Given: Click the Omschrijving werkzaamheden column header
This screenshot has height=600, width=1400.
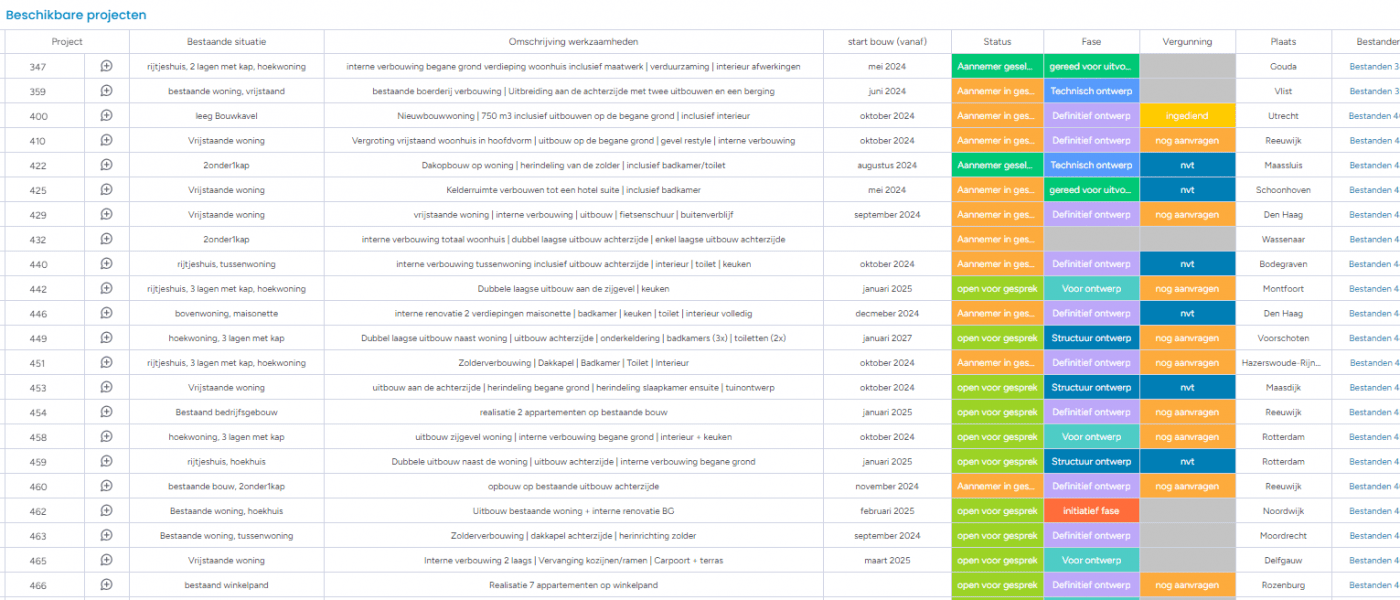Looking at the screenshot, I should (x=573, y=42).
